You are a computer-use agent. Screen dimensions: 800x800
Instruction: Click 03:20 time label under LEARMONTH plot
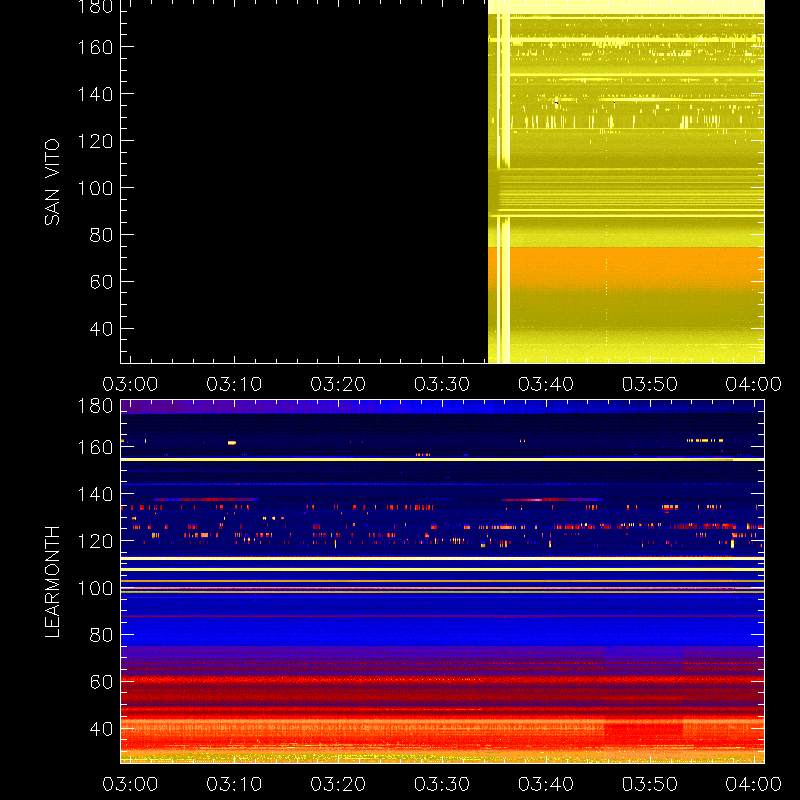(x=338, y=784)
